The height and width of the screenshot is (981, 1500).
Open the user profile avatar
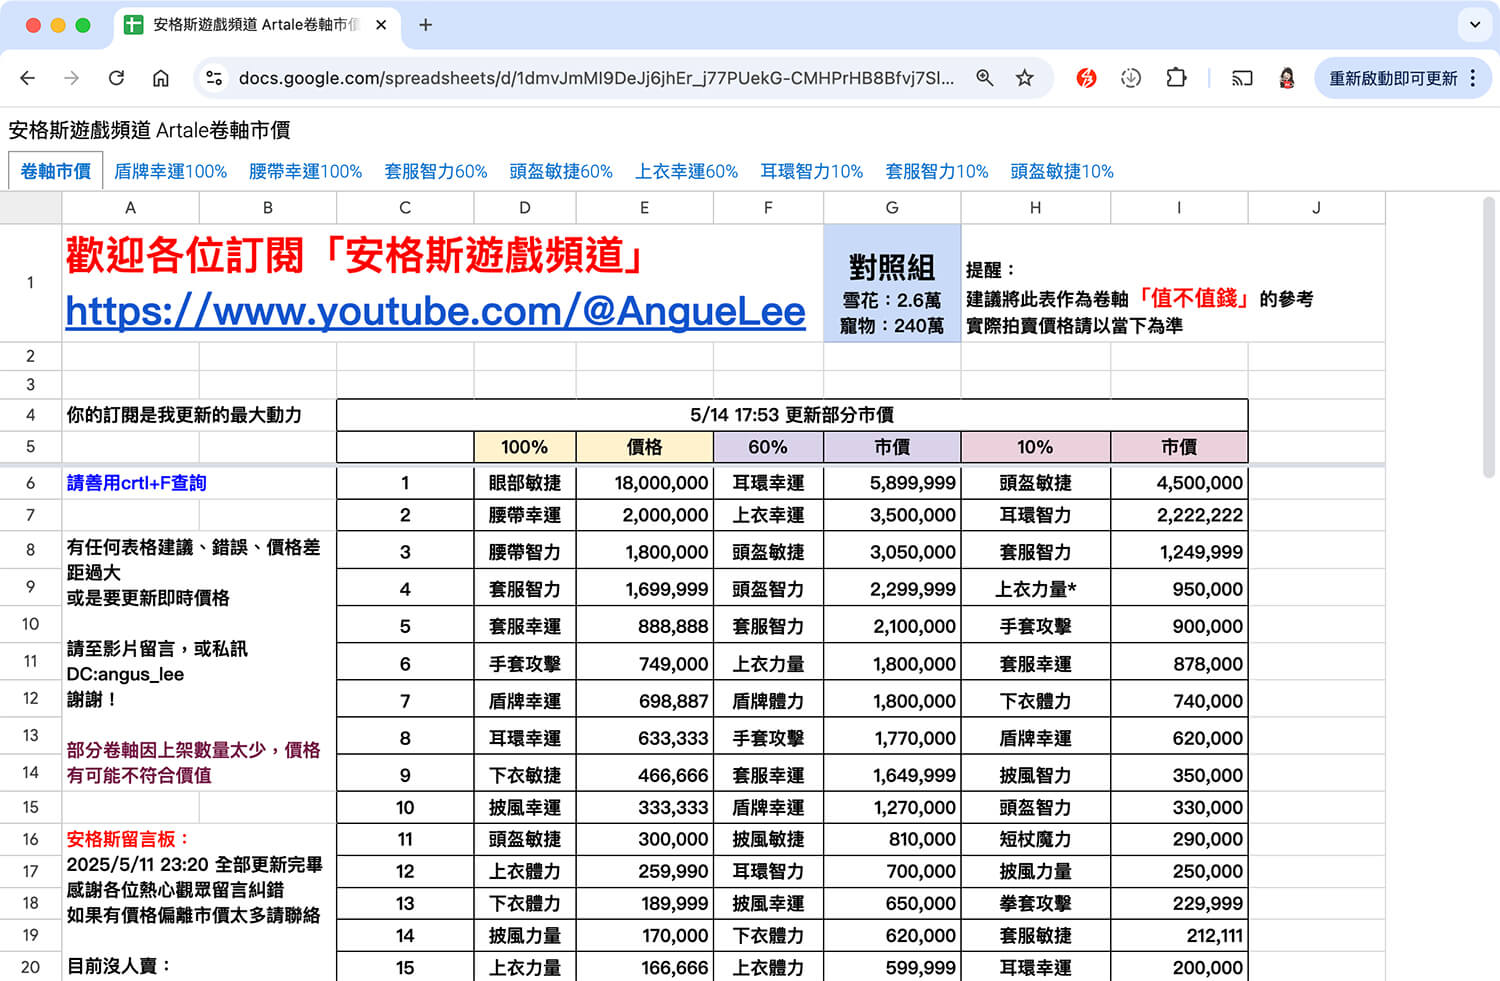tap(1287, 78)
